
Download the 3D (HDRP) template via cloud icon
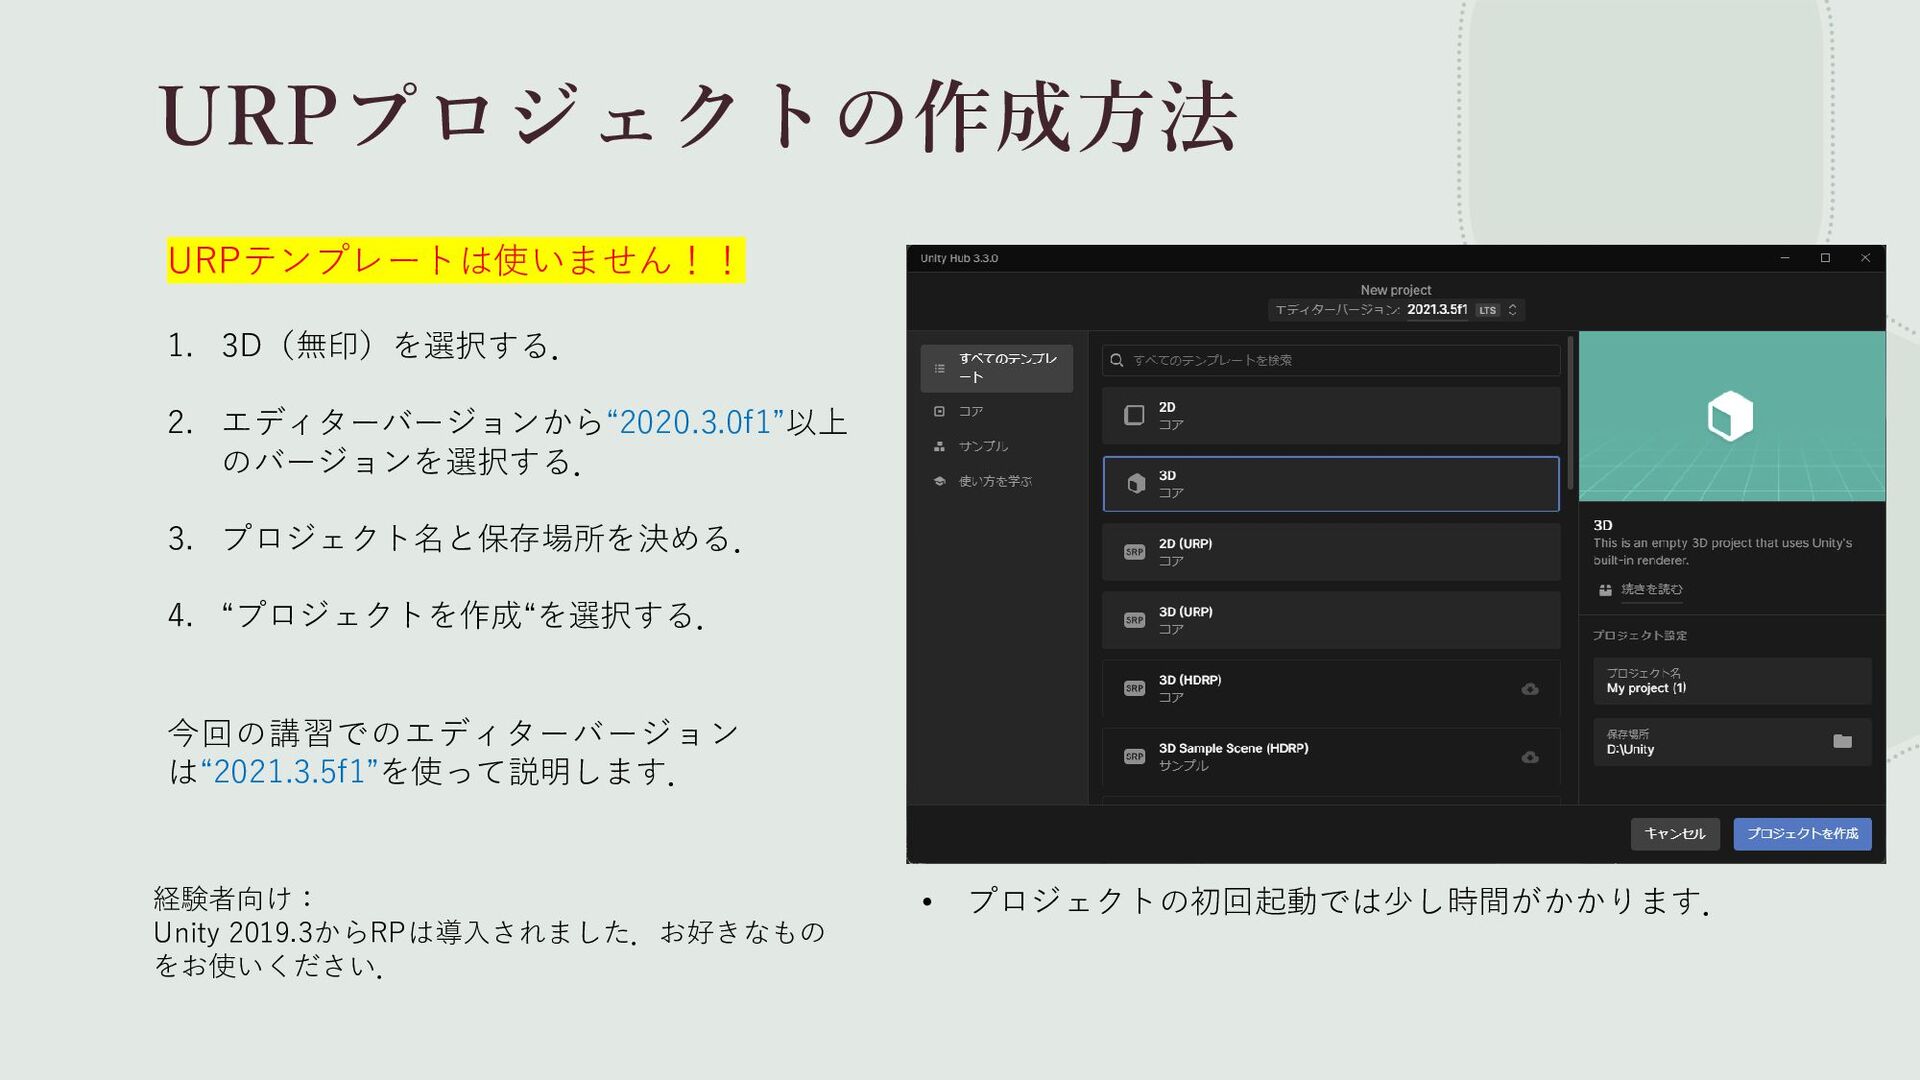click(x=1530, y=689)
